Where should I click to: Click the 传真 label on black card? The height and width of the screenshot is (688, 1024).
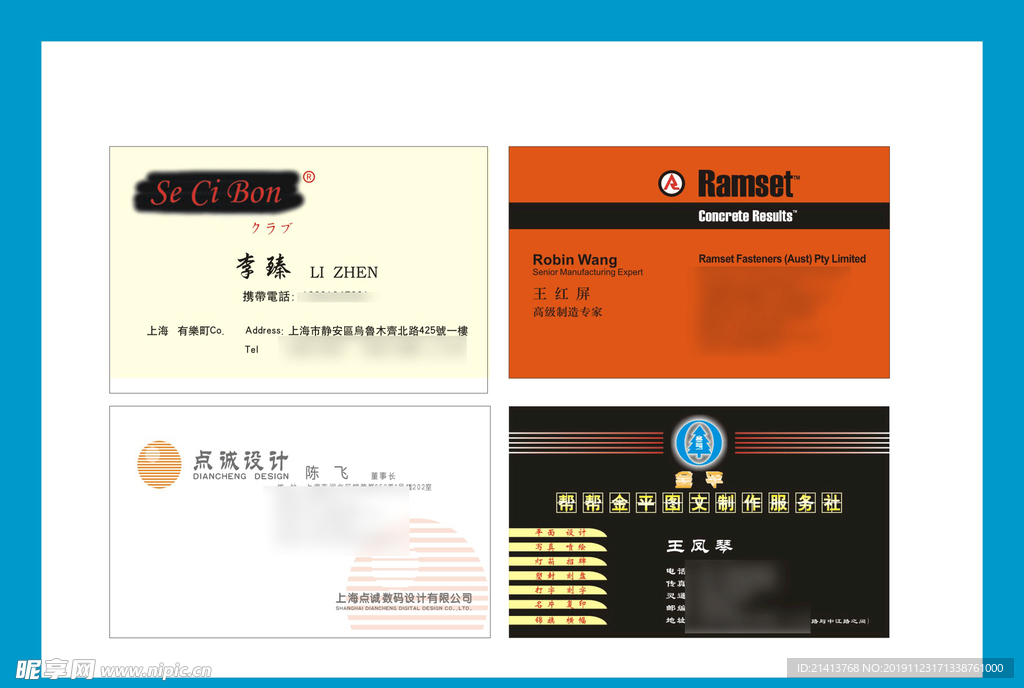(675, 584)
